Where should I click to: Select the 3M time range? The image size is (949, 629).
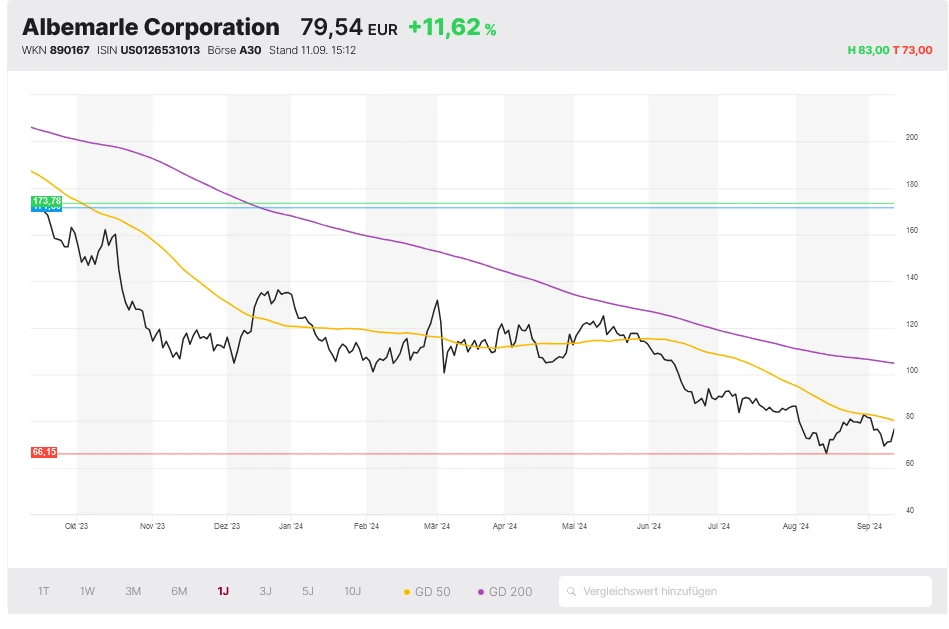[133, 591]
